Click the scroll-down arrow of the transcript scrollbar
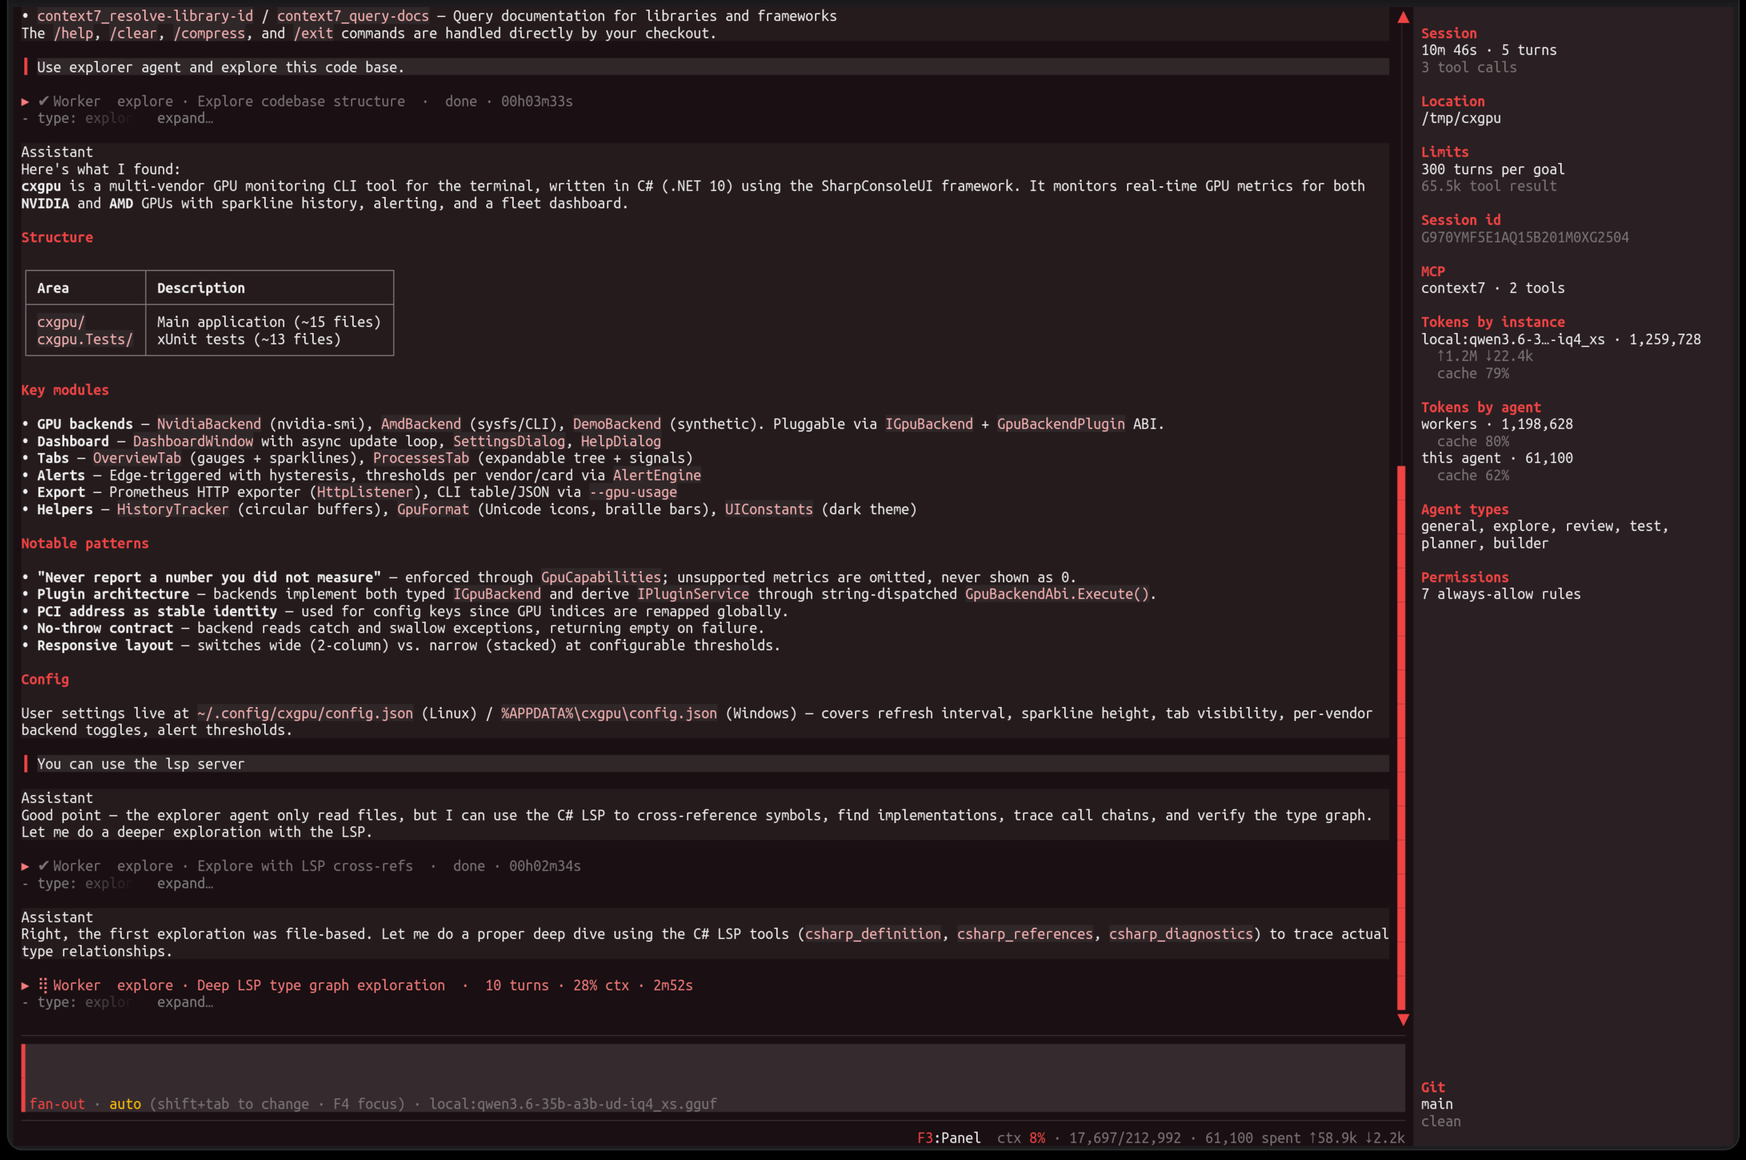This screenshot has height=1160, width=1746. pyautogui.click(x=1403, y=1019)
